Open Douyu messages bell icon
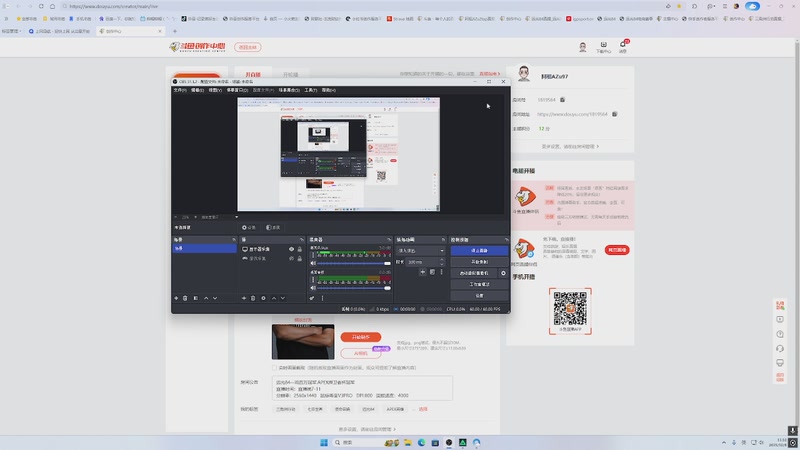Image resolution: width=800 pixels, height=450 pixels. click(x=623, y=46)
